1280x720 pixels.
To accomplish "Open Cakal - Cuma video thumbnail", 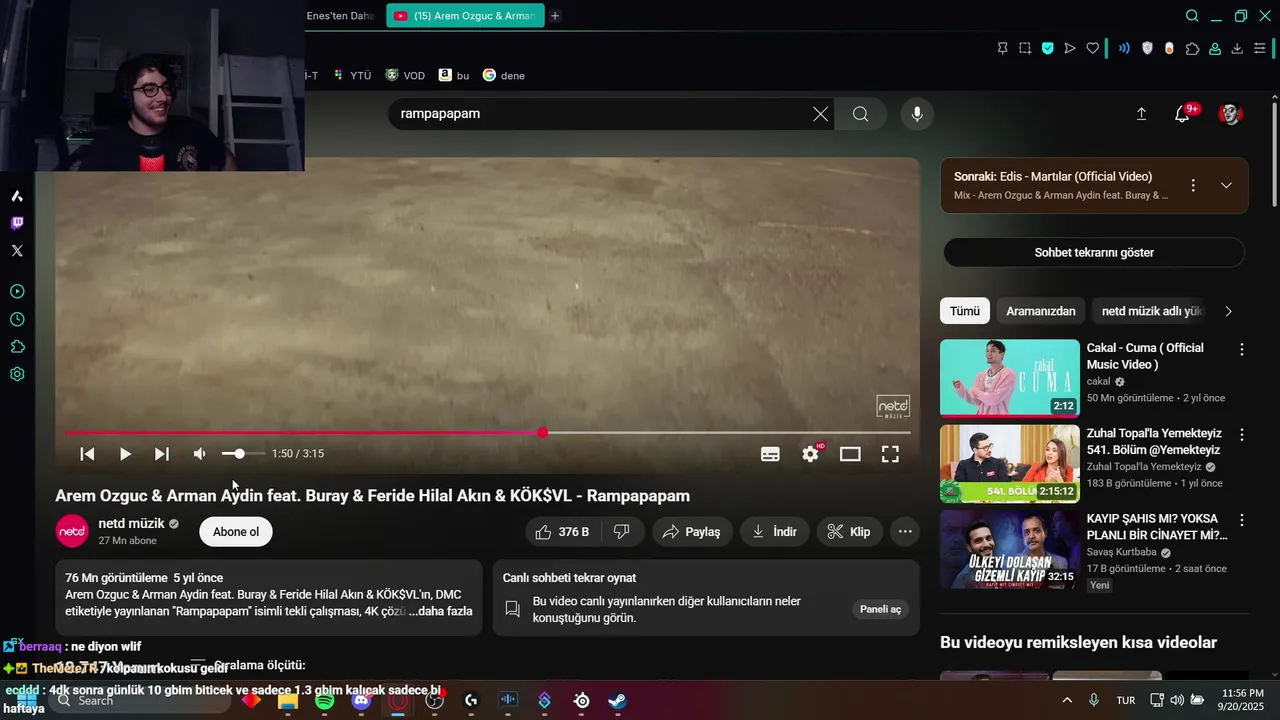I will pyautogui.click(x=1010, y=378).
